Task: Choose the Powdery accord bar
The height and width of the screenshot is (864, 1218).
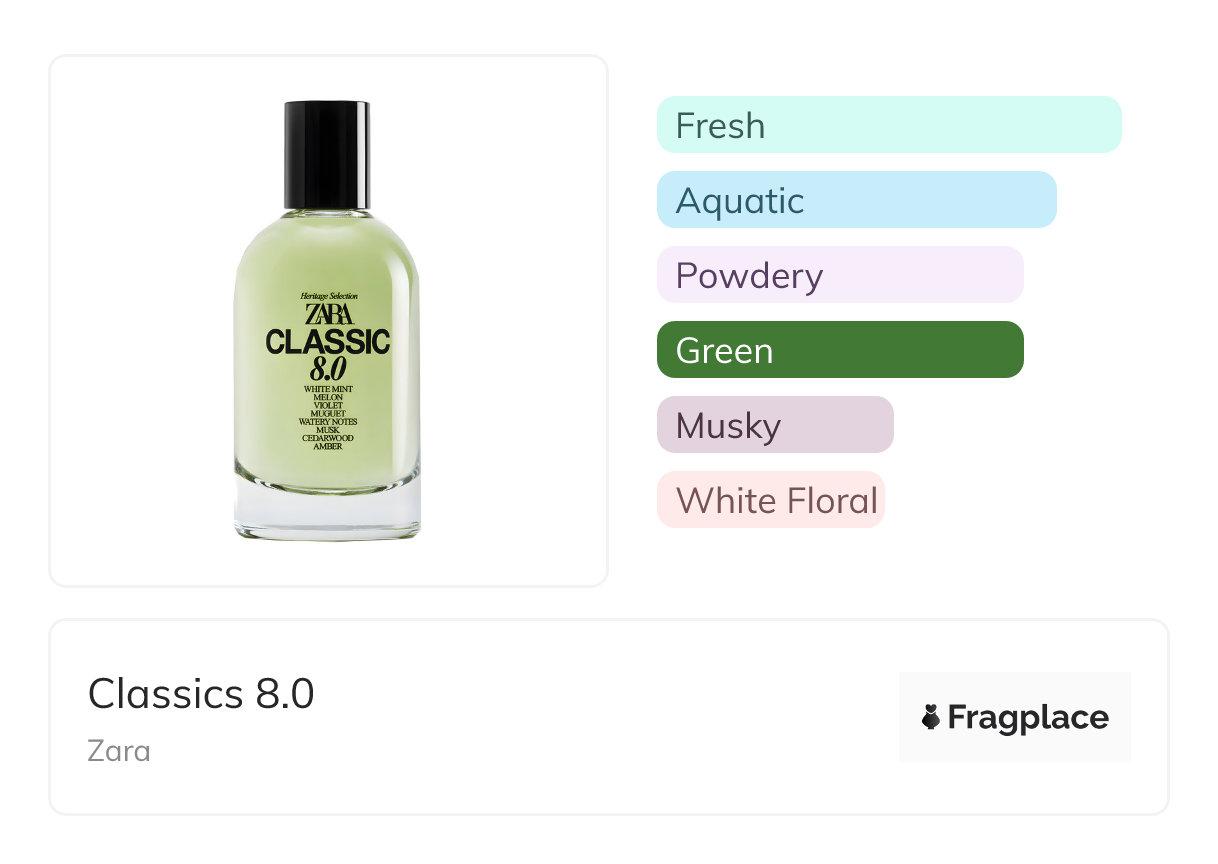Action: [x=840, y=275]
